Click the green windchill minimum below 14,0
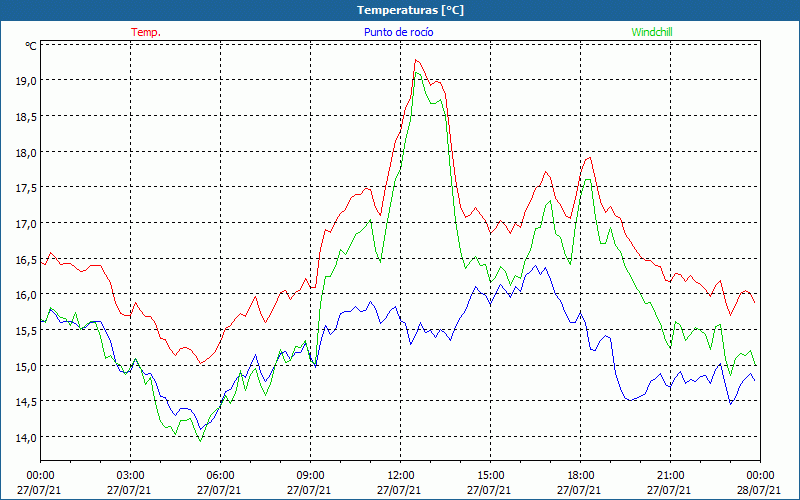This screenshot has height=500, width=800. point(201,441)
